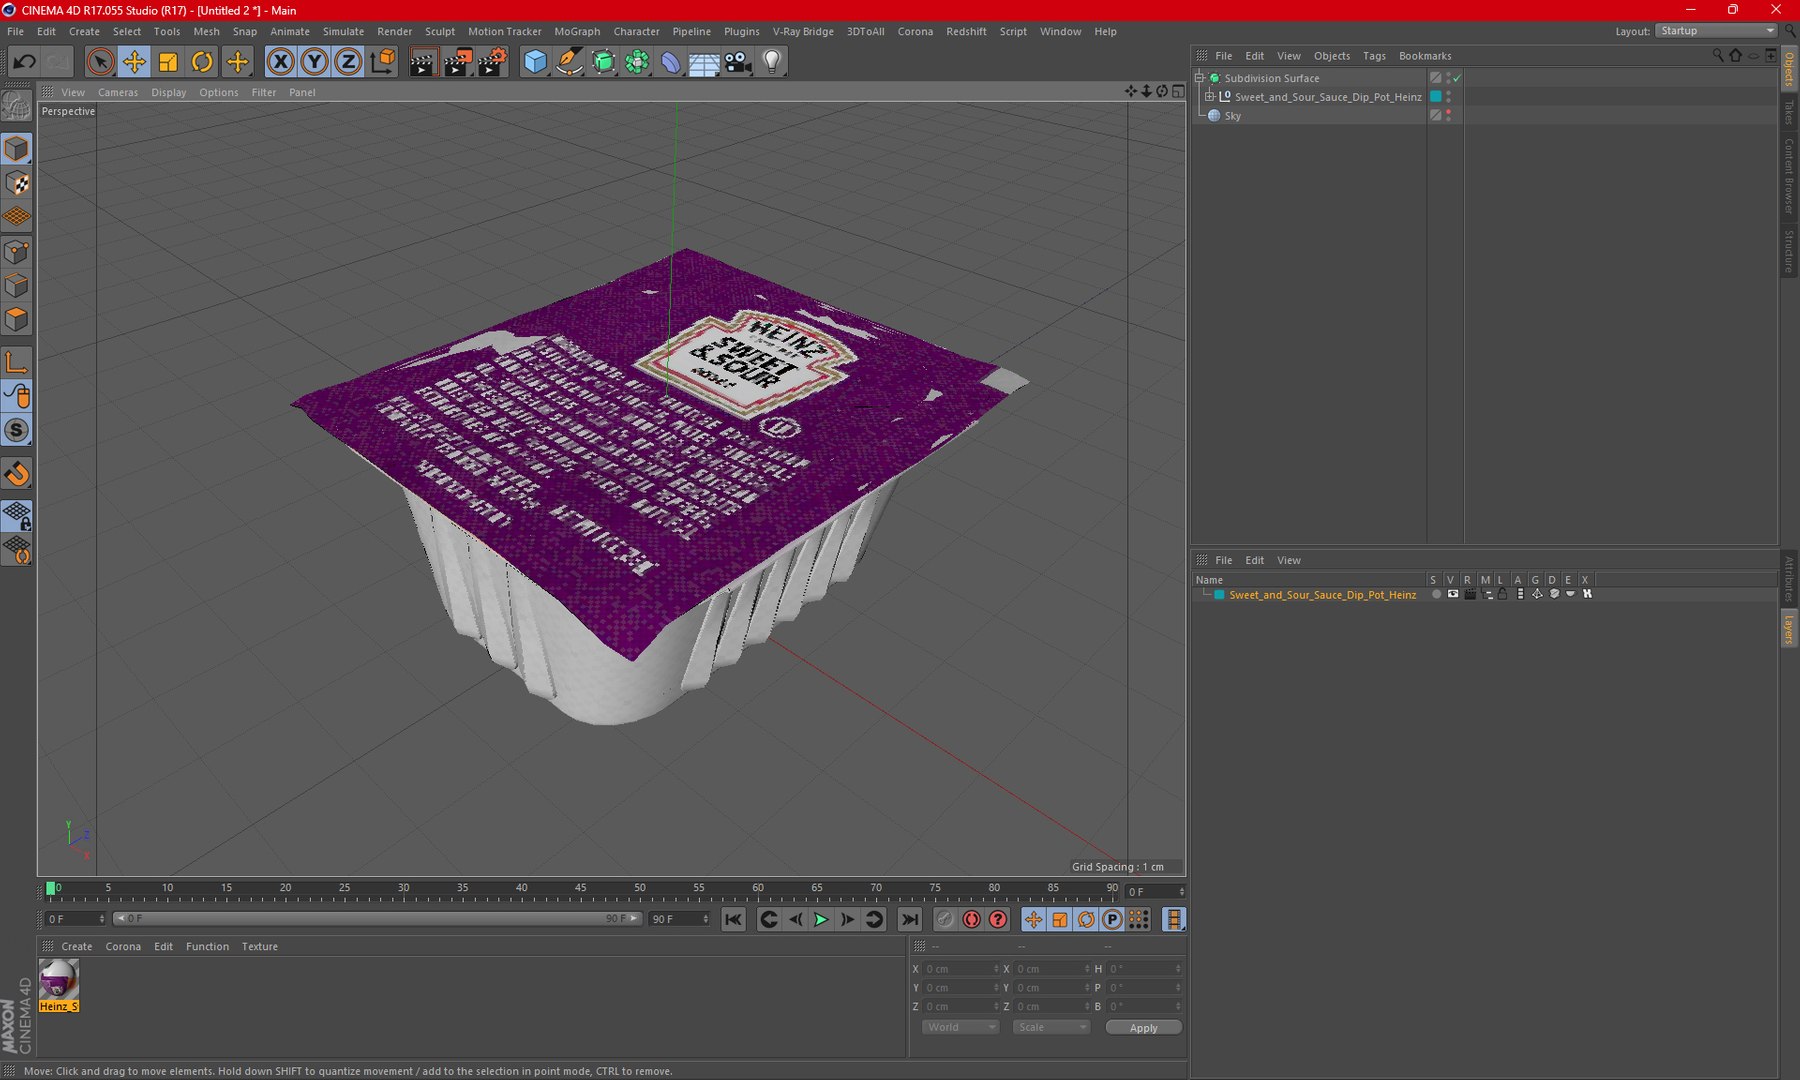Play the animation forward
The height and width of the screenshot is (1080, 1800).
(821, 919)
